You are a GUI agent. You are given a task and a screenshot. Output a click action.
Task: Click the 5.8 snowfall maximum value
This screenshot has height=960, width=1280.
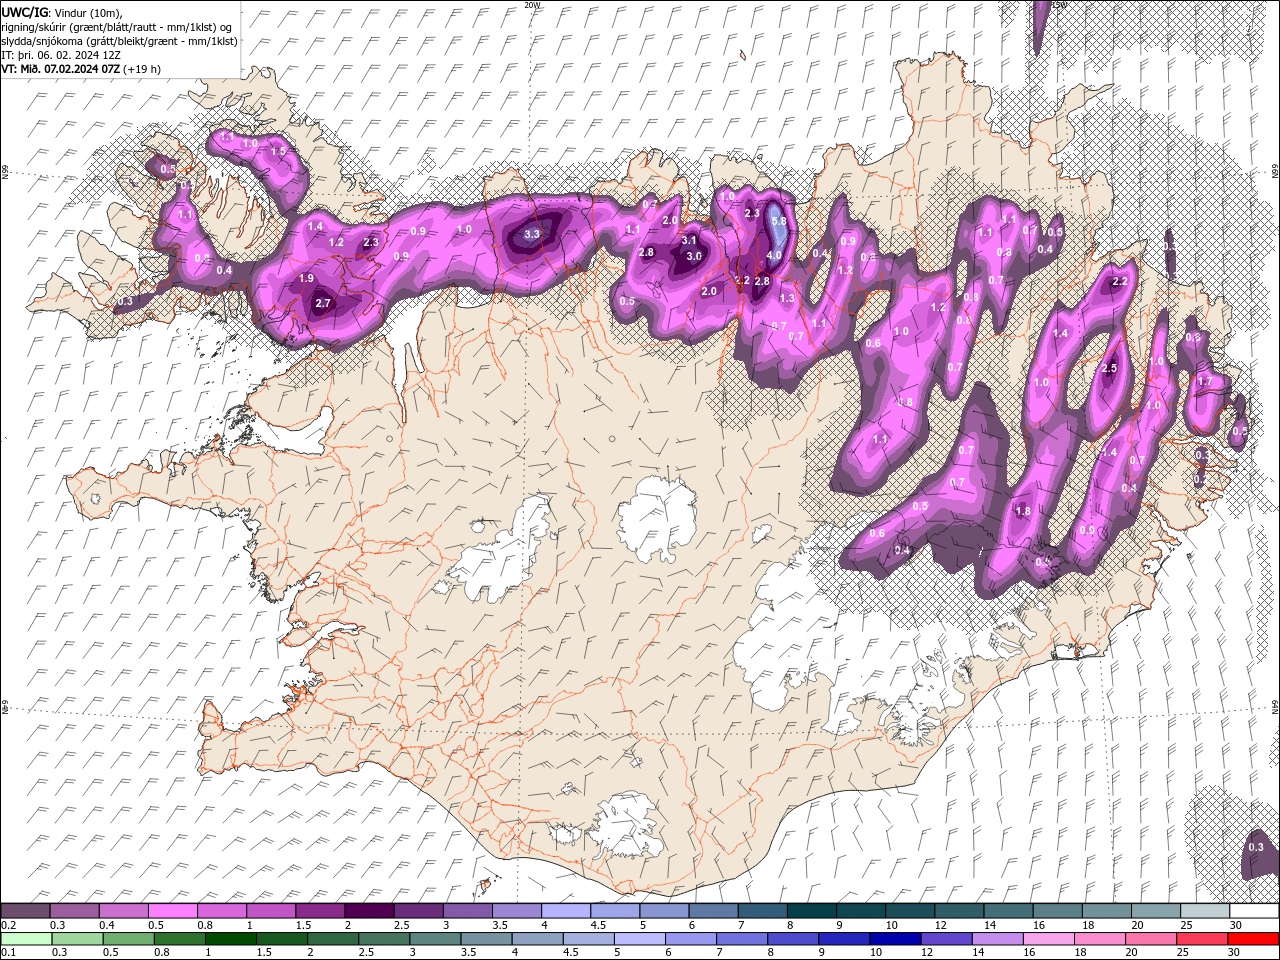click(x=779, y=221)
